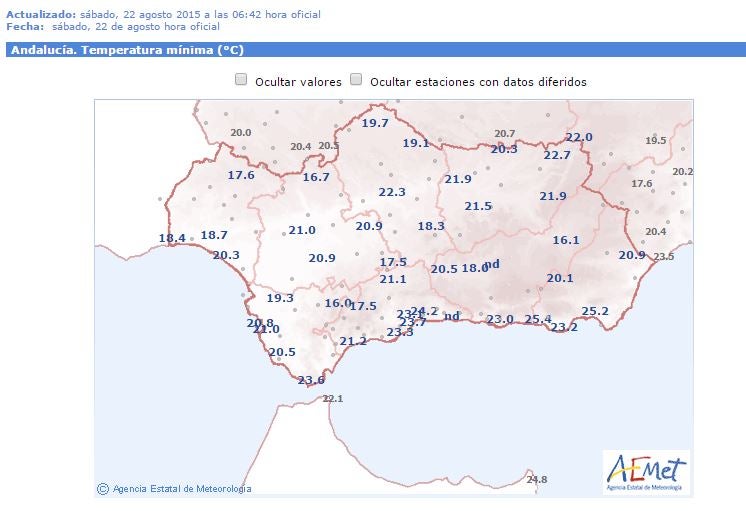This screenshot has width=746, height=511.
Task: Select the station reading 23.6 near the strait
Action: tap(311, 380)
